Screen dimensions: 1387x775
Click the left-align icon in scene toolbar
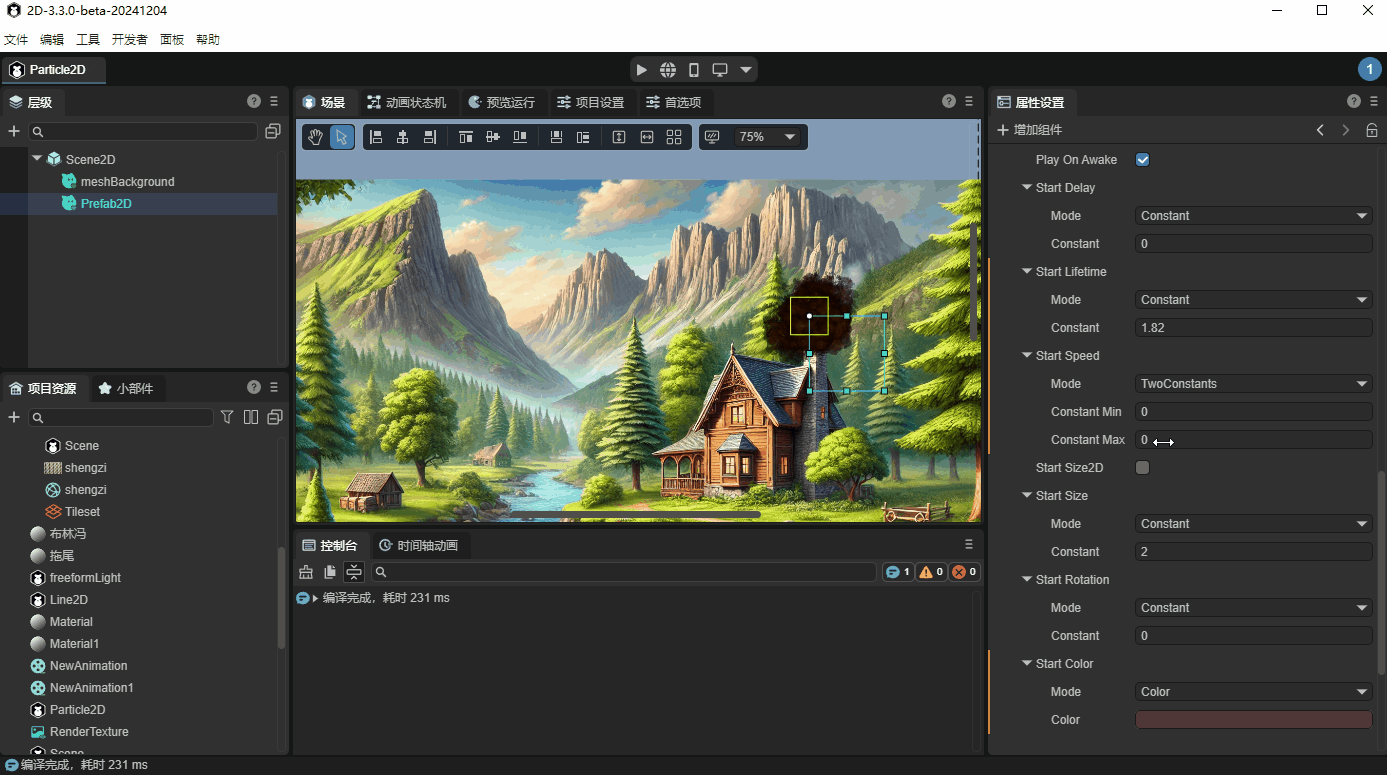[x=376, y=136]
